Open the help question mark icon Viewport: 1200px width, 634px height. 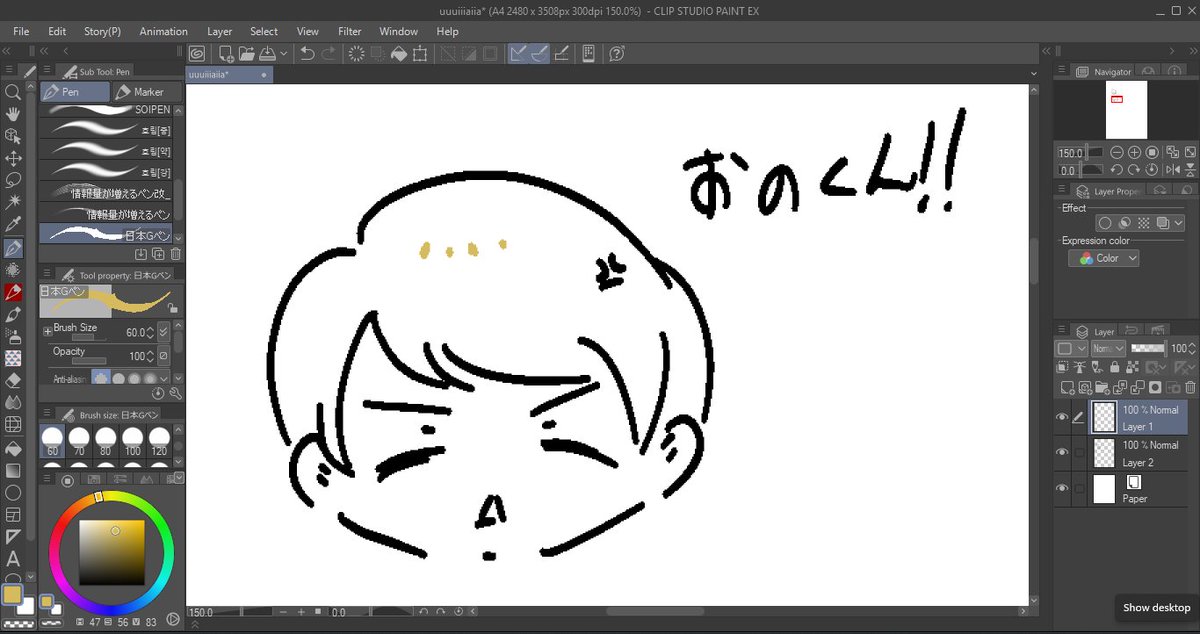(617, 53)
